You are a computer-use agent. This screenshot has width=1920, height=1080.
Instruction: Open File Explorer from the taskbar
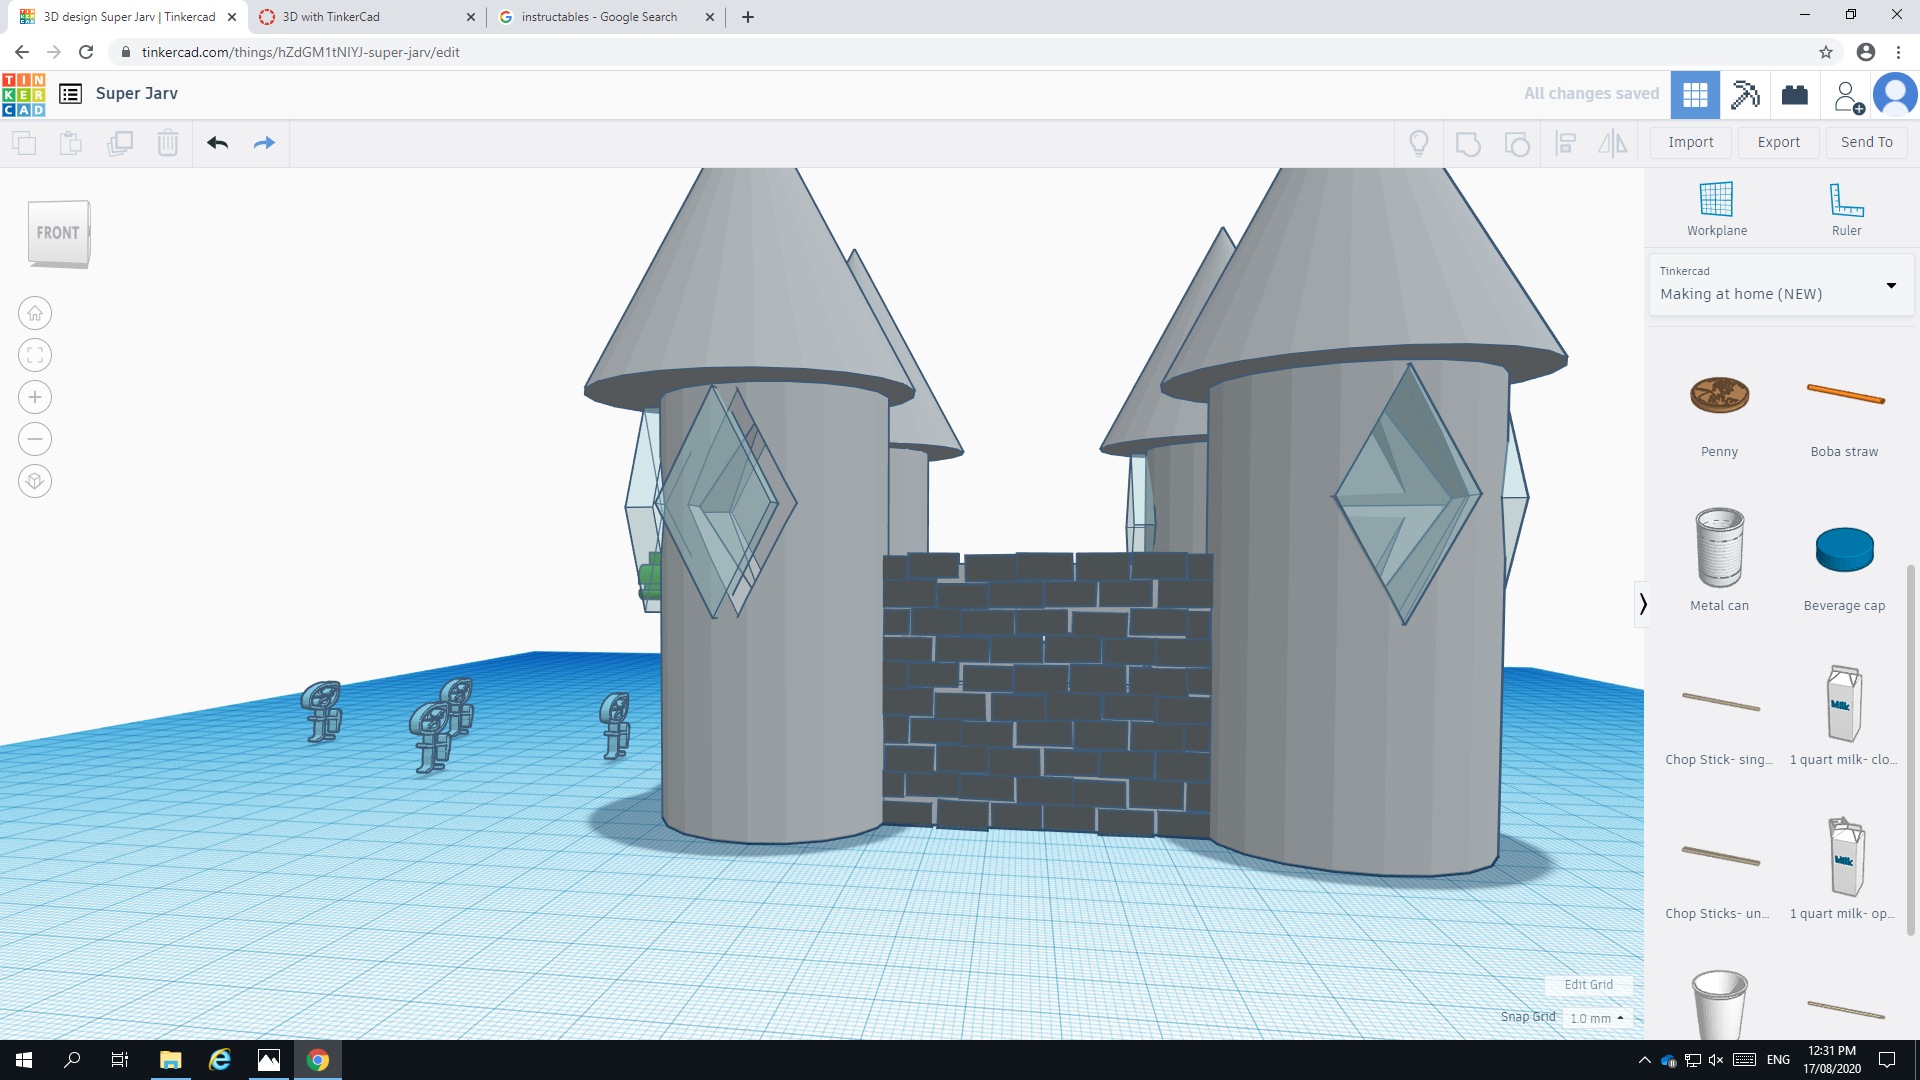[170, 1060]
